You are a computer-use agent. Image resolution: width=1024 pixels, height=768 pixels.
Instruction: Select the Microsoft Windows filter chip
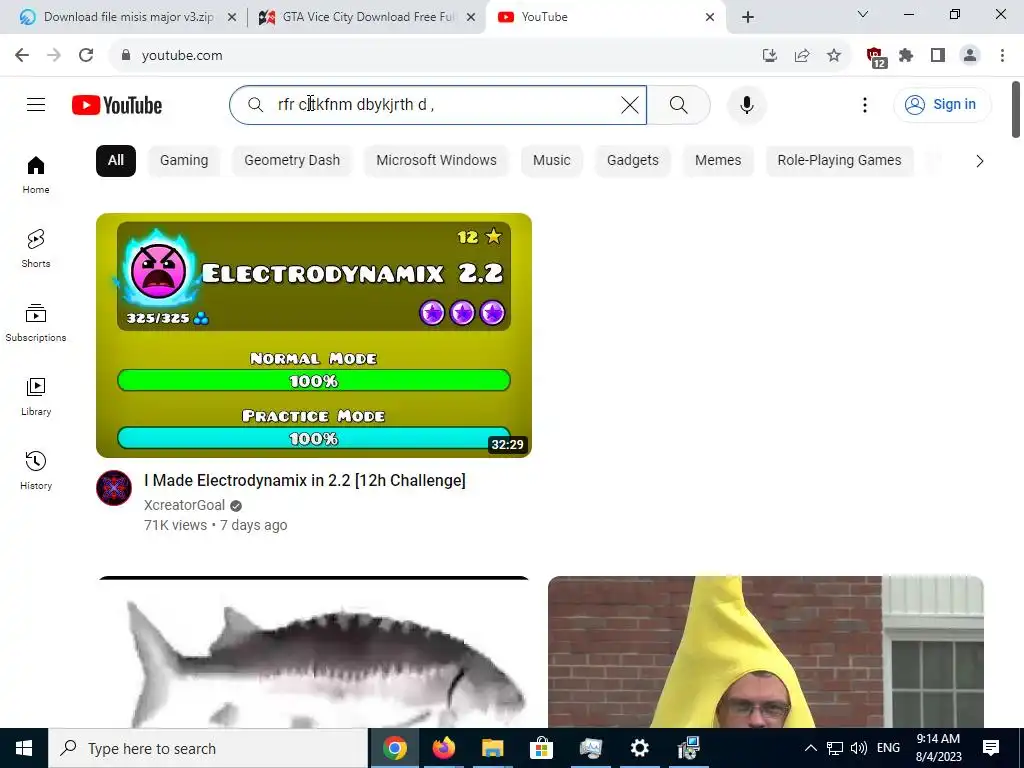[x=436, y=161]
